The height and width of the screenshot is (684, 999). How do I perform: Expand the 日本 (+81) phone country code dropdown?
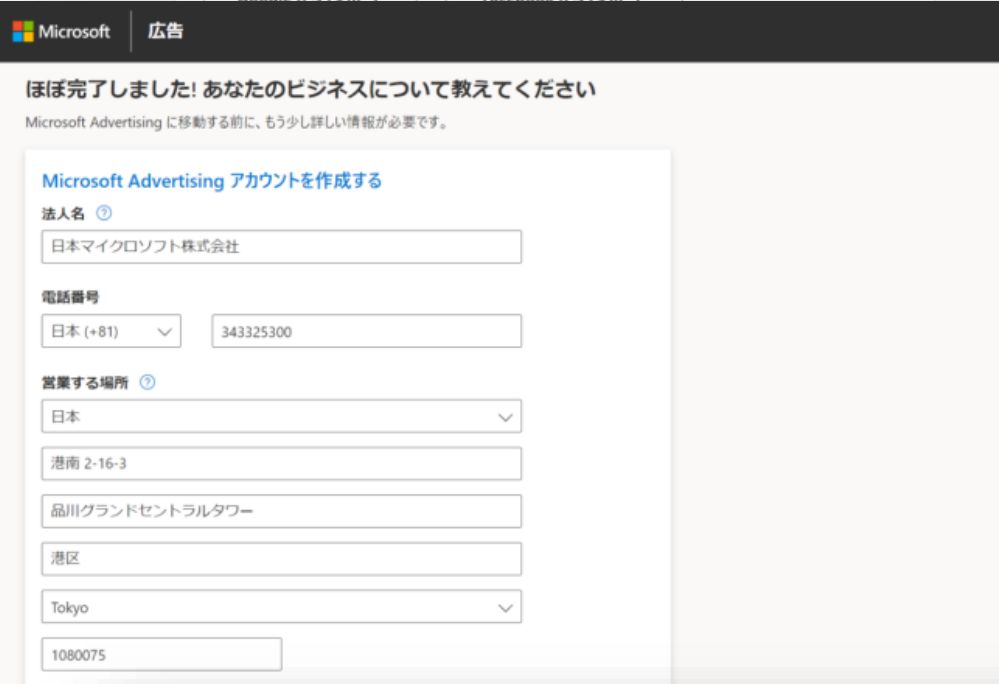tap(111, 332)
